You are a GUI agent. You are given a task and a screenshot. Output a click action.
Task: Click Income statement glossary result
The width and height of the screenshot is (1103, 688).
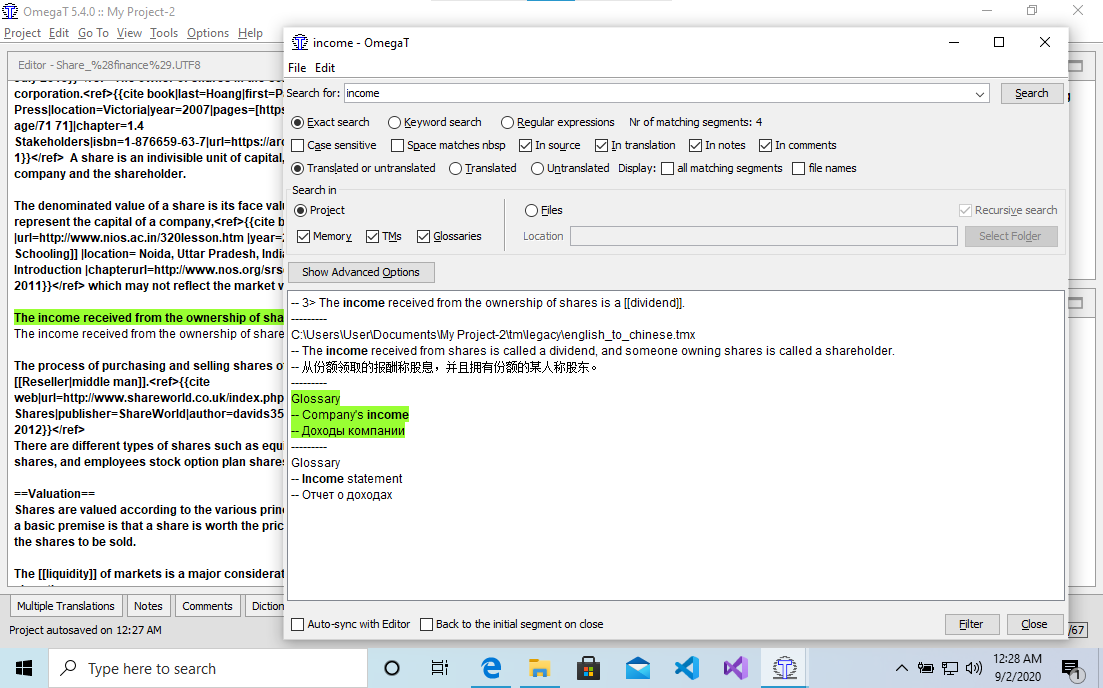[x=347, y=479]
